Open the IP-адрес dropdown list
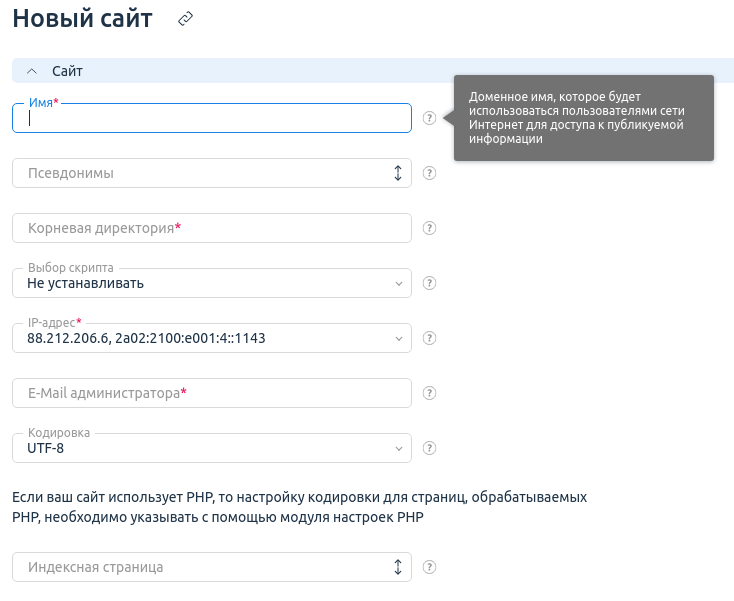Screen dimensions: 734x601 [x=212, y=338]
